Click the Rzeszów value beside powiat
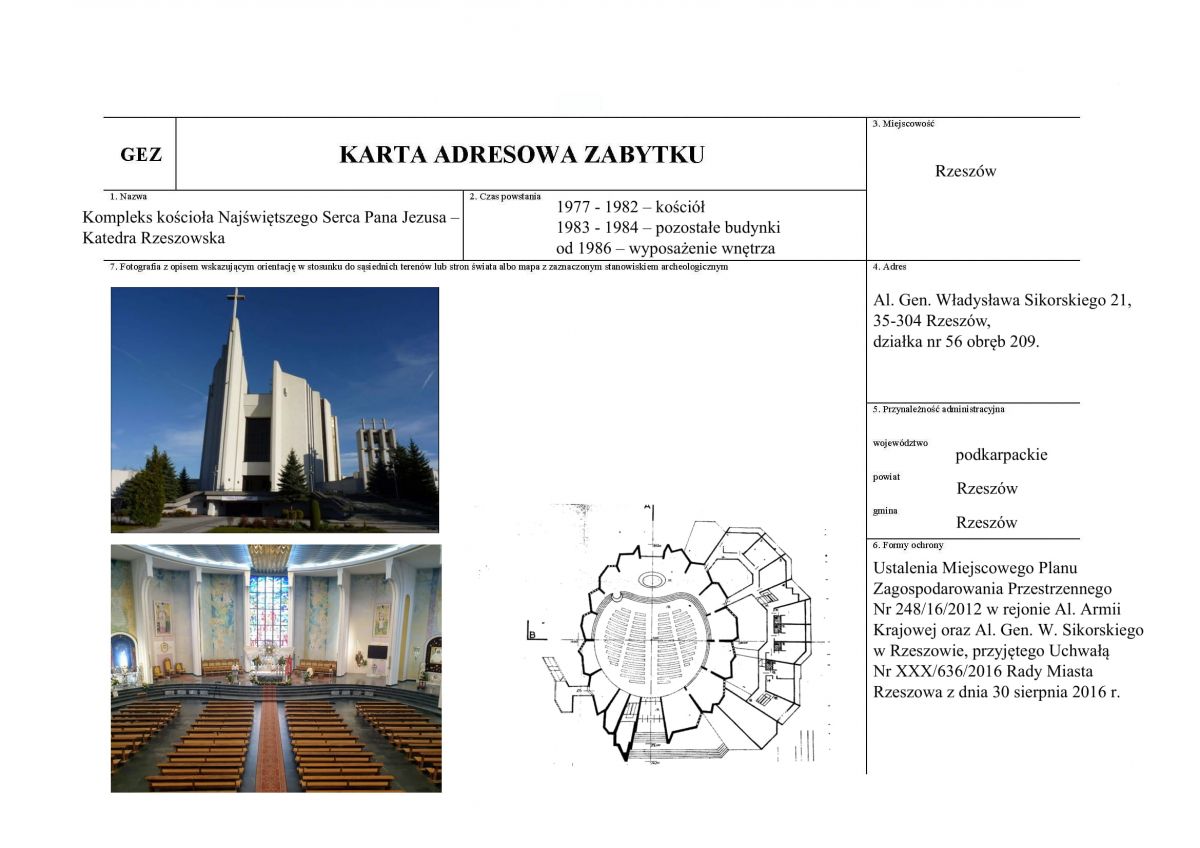Viewport: 1200px width, 848px height. [x=986, y=488]
